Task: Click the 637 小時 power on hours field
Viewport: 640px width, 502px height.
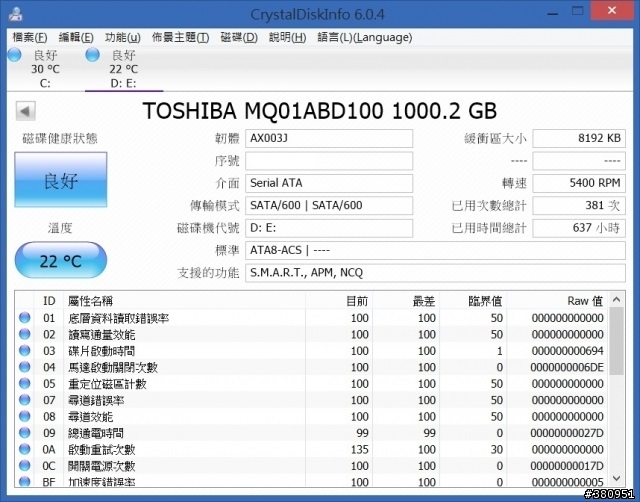Action: click(579, 228)
